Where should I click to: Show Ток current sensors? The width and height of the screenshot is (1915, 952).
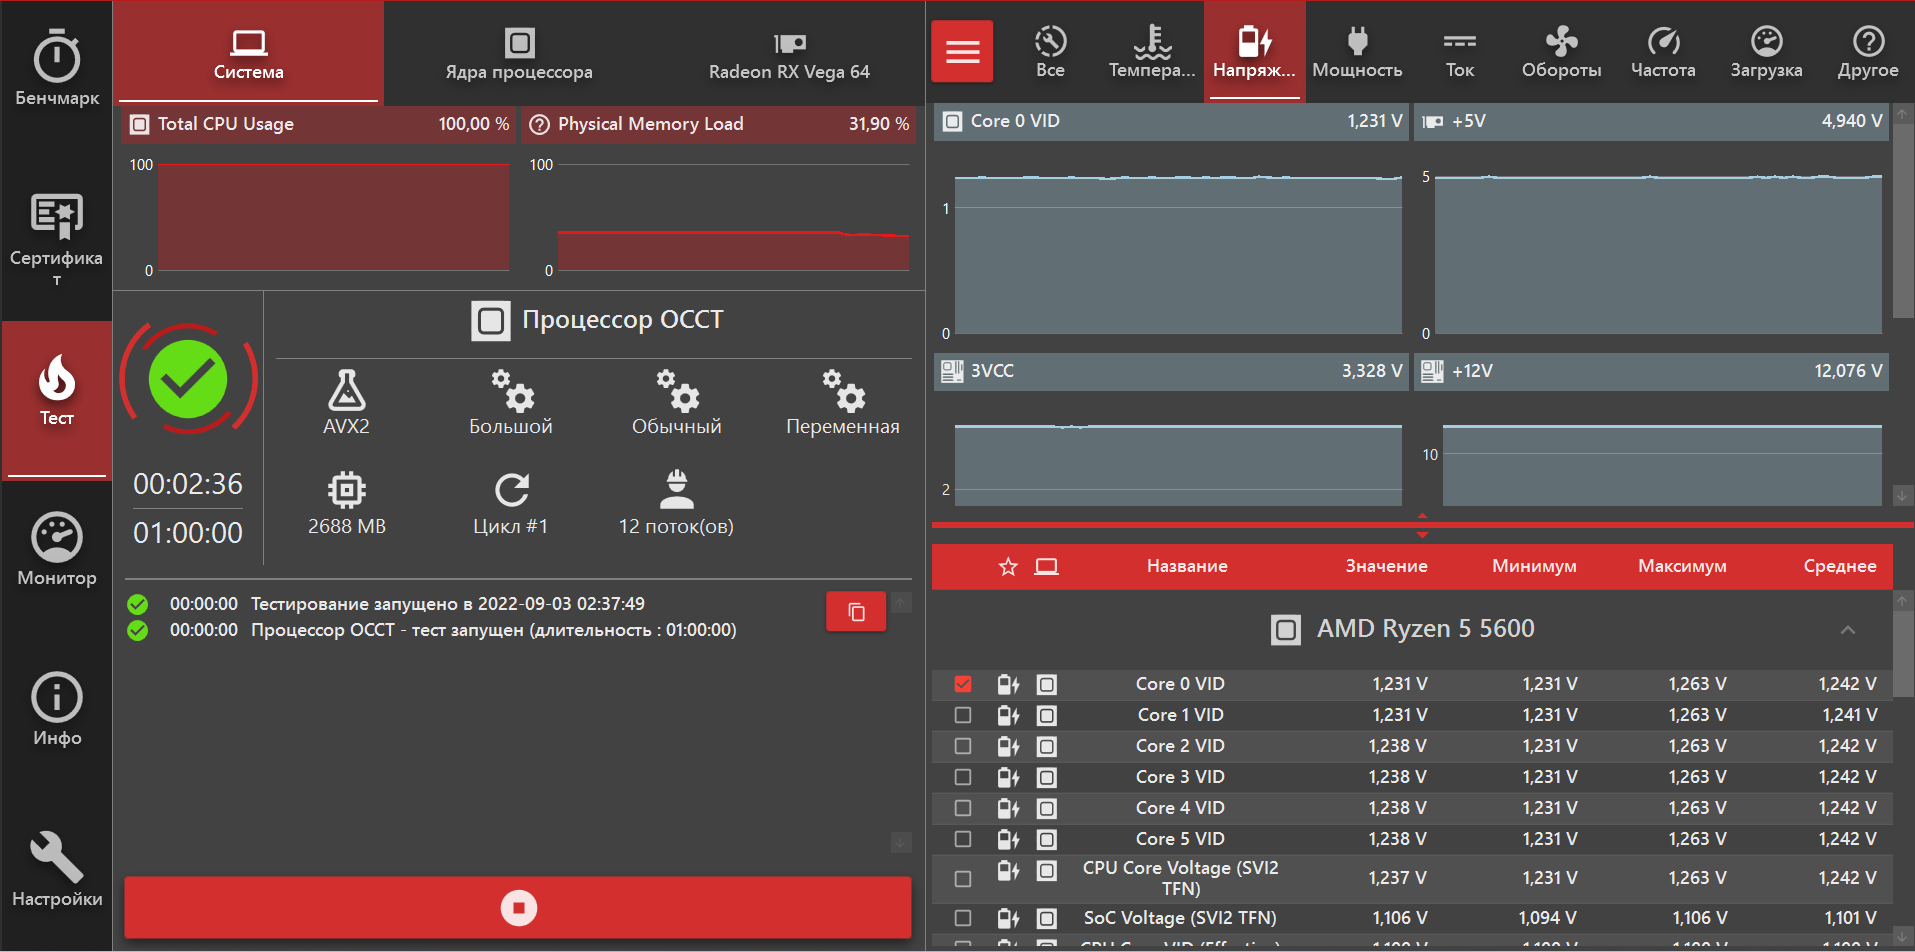[x=1460, y=51]
